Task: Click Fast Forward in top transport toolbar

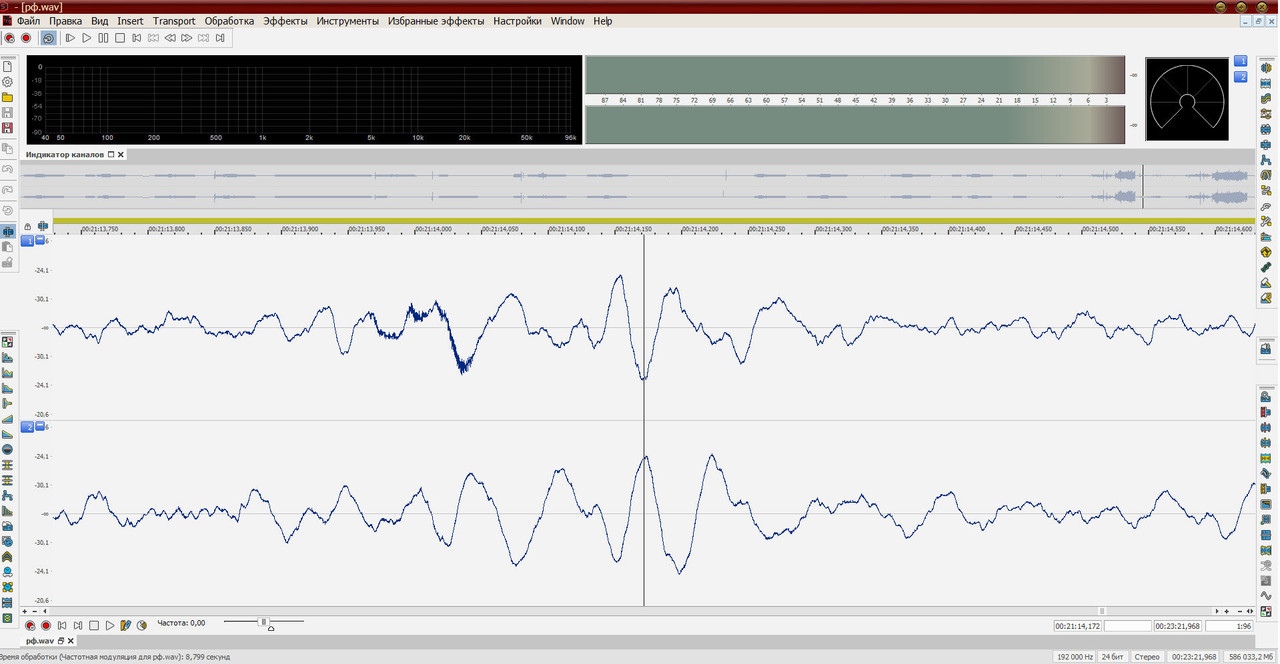Action: coord(187,38)
